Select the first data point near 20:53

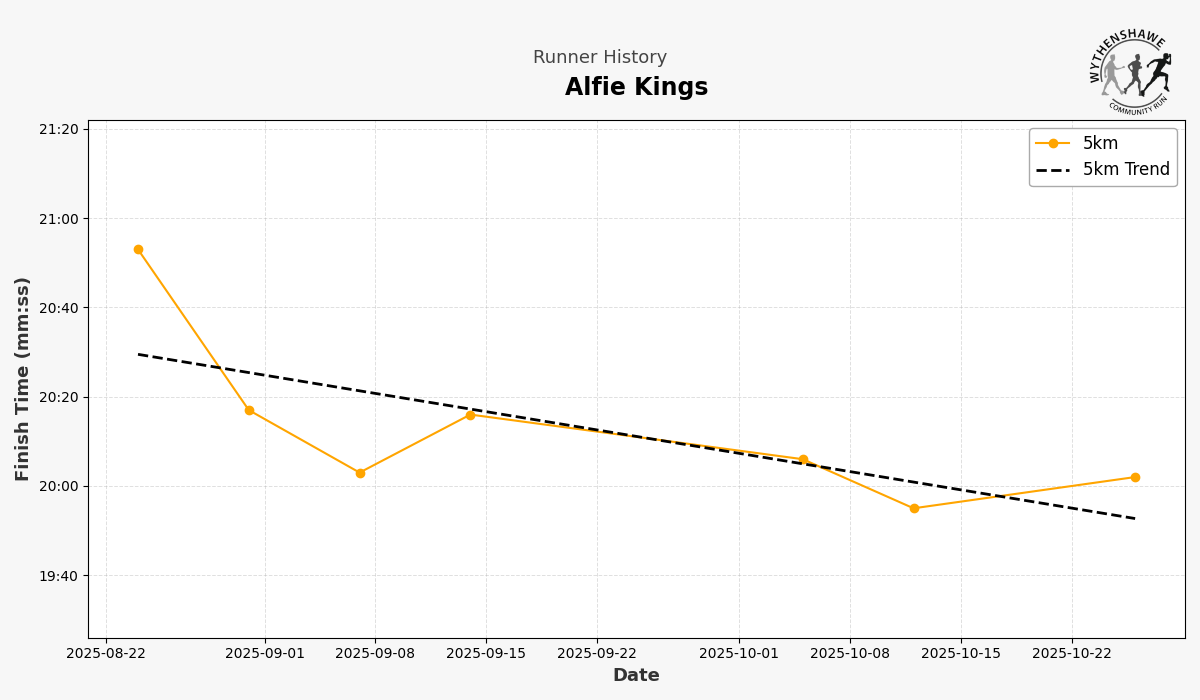coord(138,249)
